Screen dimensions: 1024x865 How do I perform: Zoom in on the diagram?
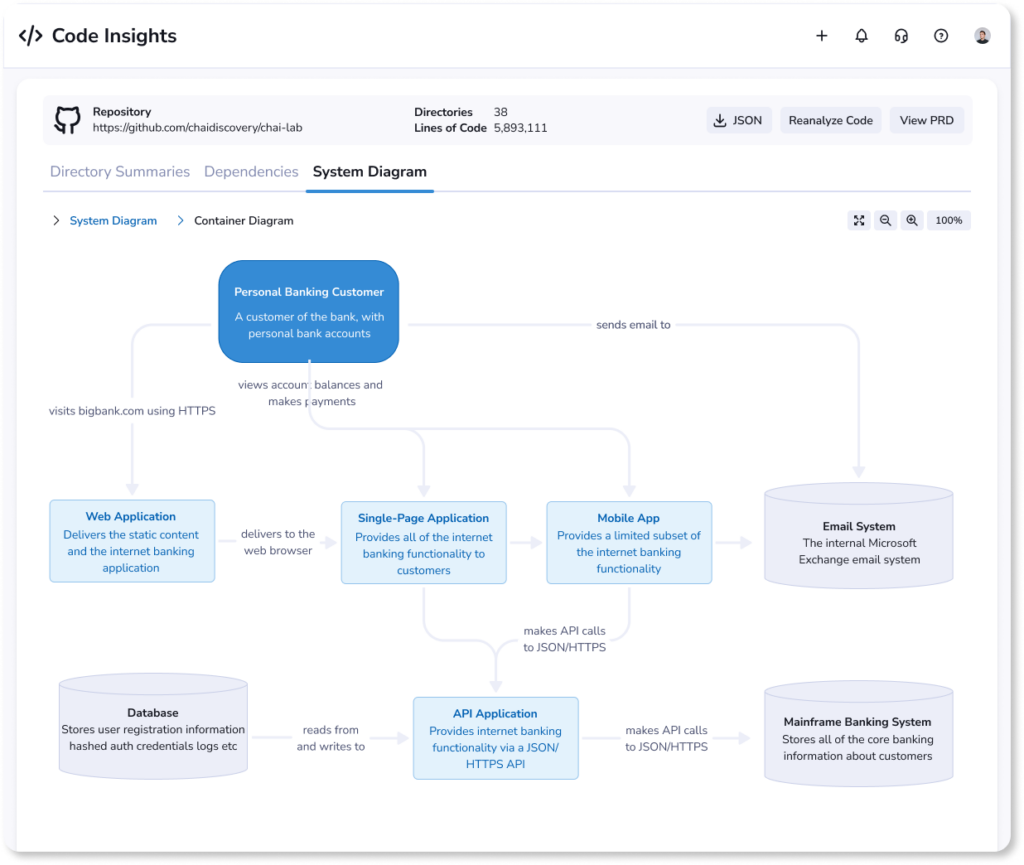pos(912,221)
